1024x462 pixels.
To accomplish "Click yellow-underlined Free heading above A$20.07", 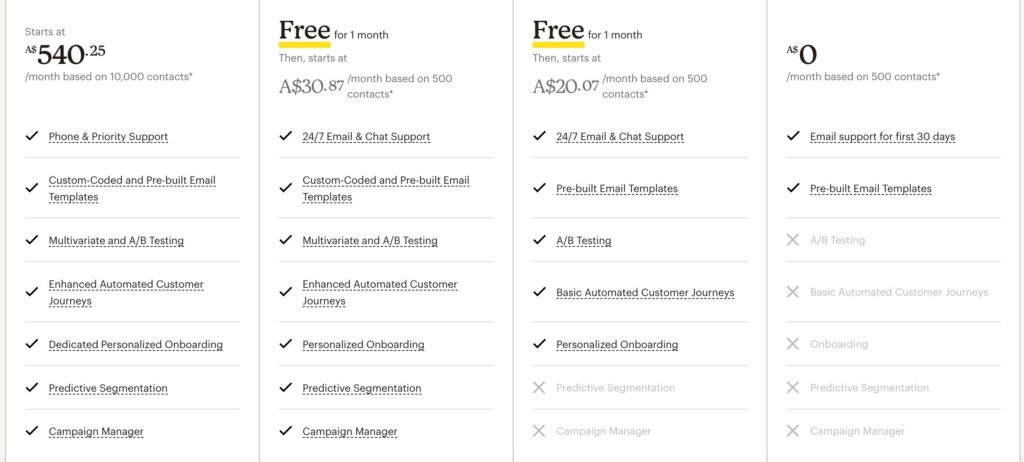I will 558,31.
